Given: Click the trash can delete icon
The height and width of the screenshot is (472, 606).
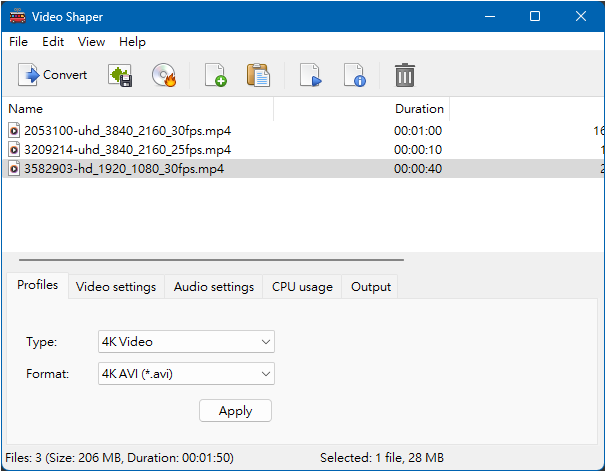Looking at the screenshot, I should tap(405, 75).
